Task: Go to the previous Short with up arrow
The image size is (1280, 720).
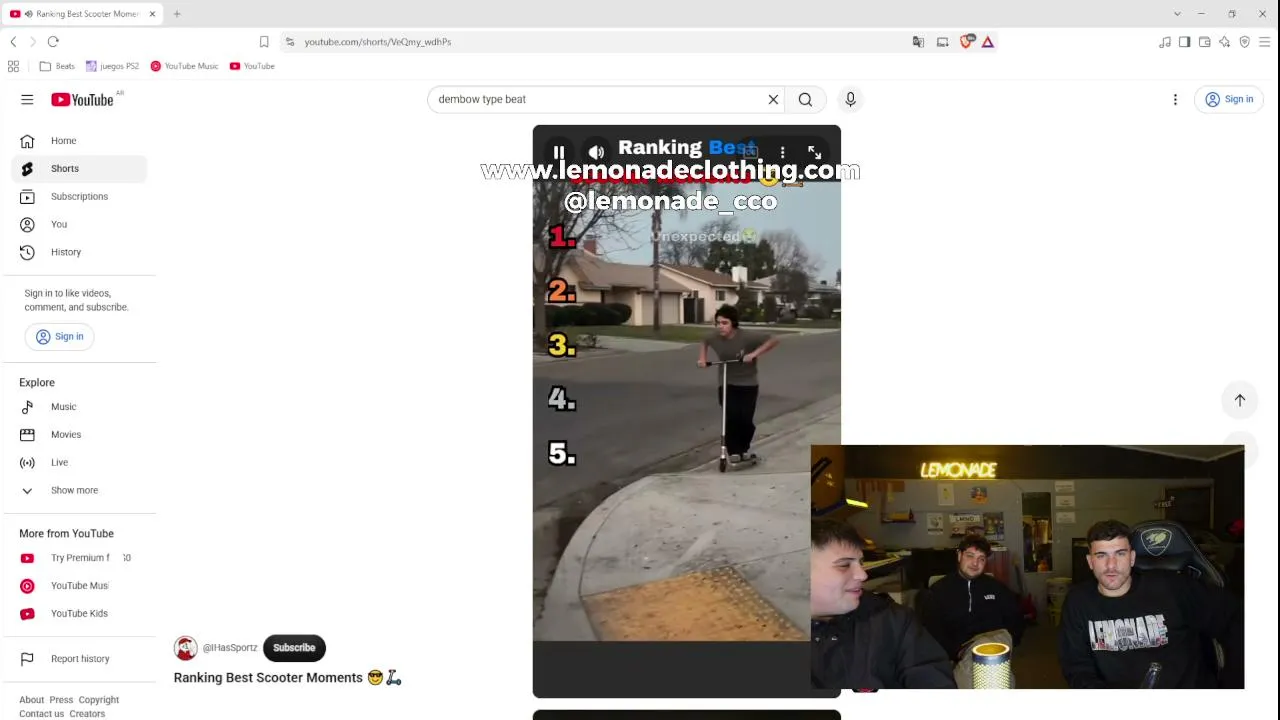Action: pyautogui.click(x=1240, y=400)
